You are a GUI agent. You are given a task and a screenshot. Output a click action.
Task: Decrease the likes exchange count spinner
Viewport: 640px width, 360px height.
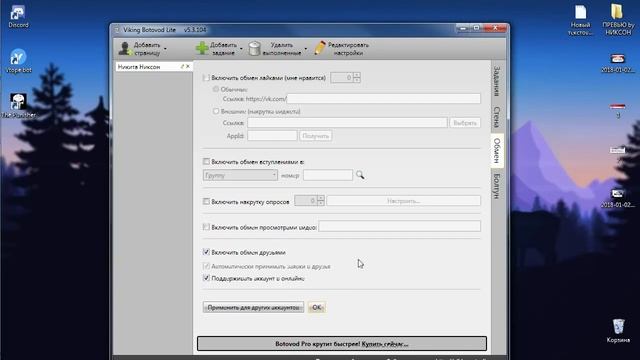357,80
